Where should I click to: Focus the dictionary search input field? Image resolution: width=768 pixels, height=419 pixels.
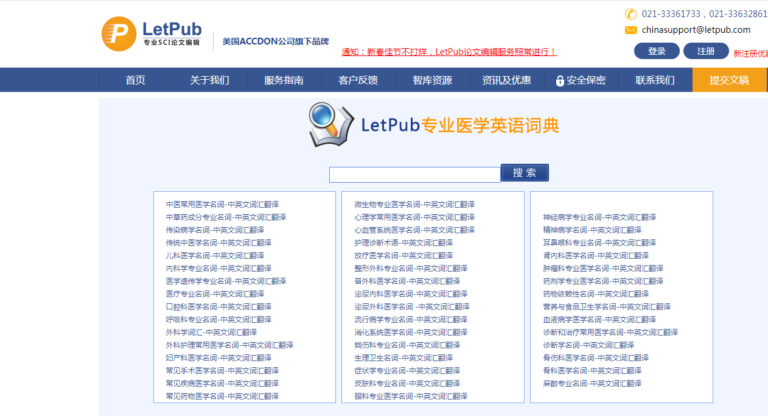(414, 174)
